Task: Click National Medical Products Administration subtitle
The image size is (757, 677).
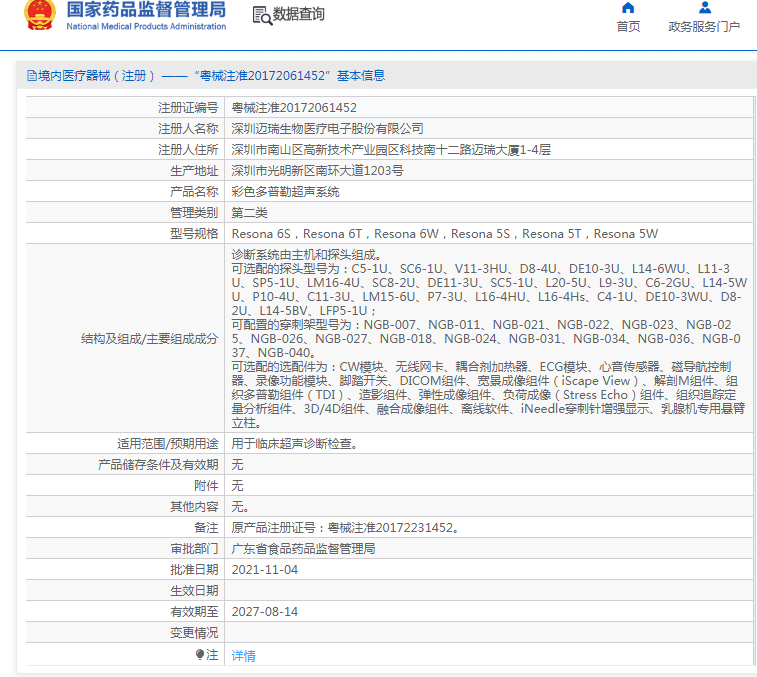Action: pyautogui.click(x=146, y=27)
